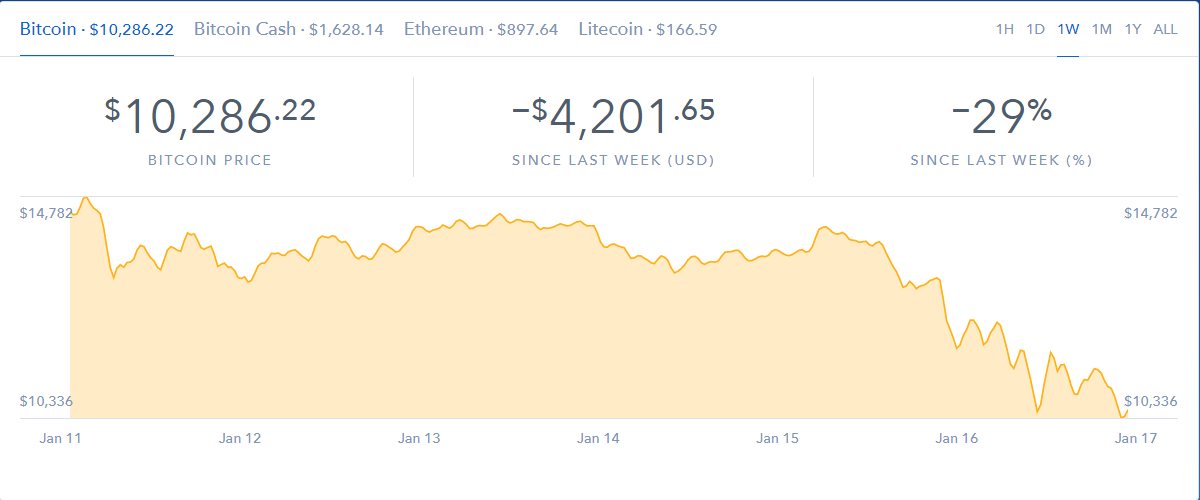Switch chart to 1Y range
Image resolution: width=1200 pixels, height=500 pixels.
[x=1133, y=29]
